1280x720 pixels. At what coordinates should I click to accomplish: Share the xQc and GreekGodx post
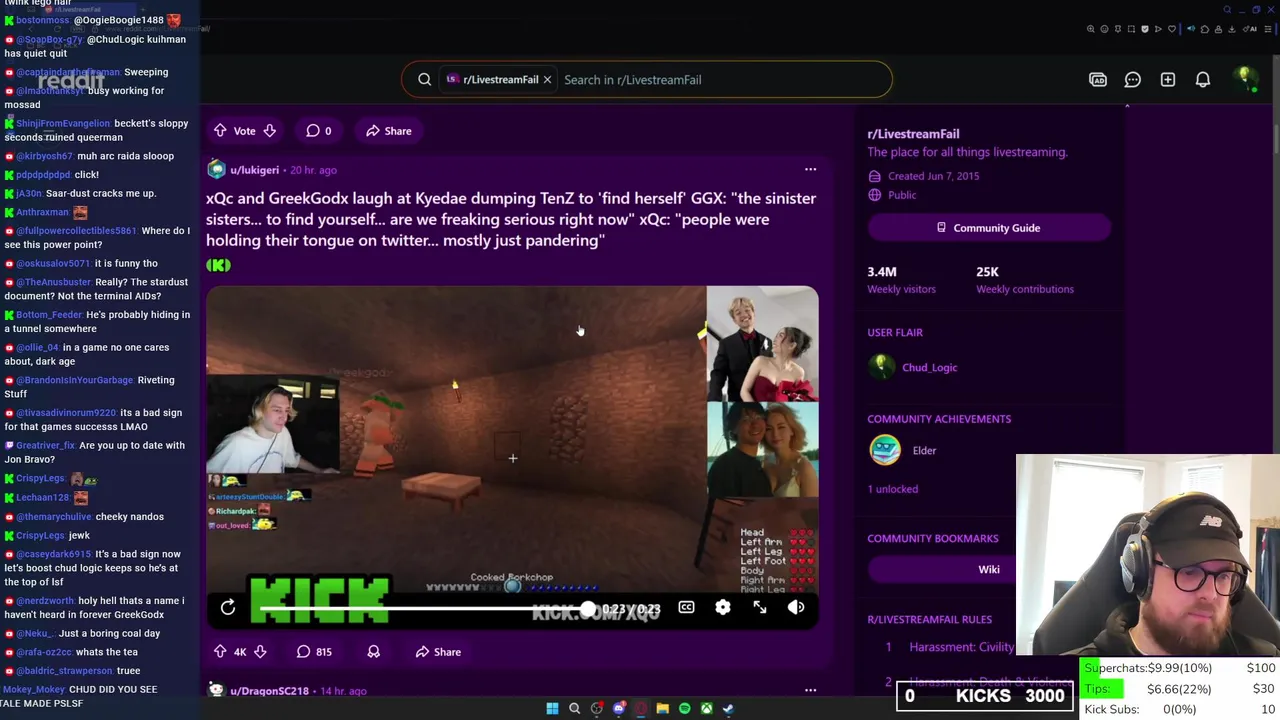pos(439,652)
